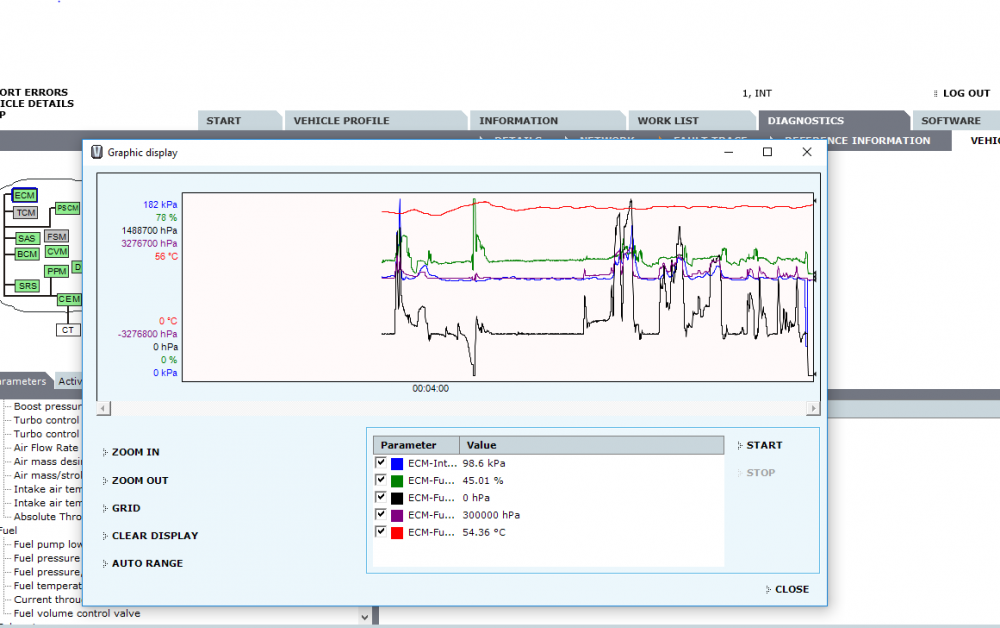The image size is (1000, 628).
Task: Click the BCM module node
Action: coord(27,254)
